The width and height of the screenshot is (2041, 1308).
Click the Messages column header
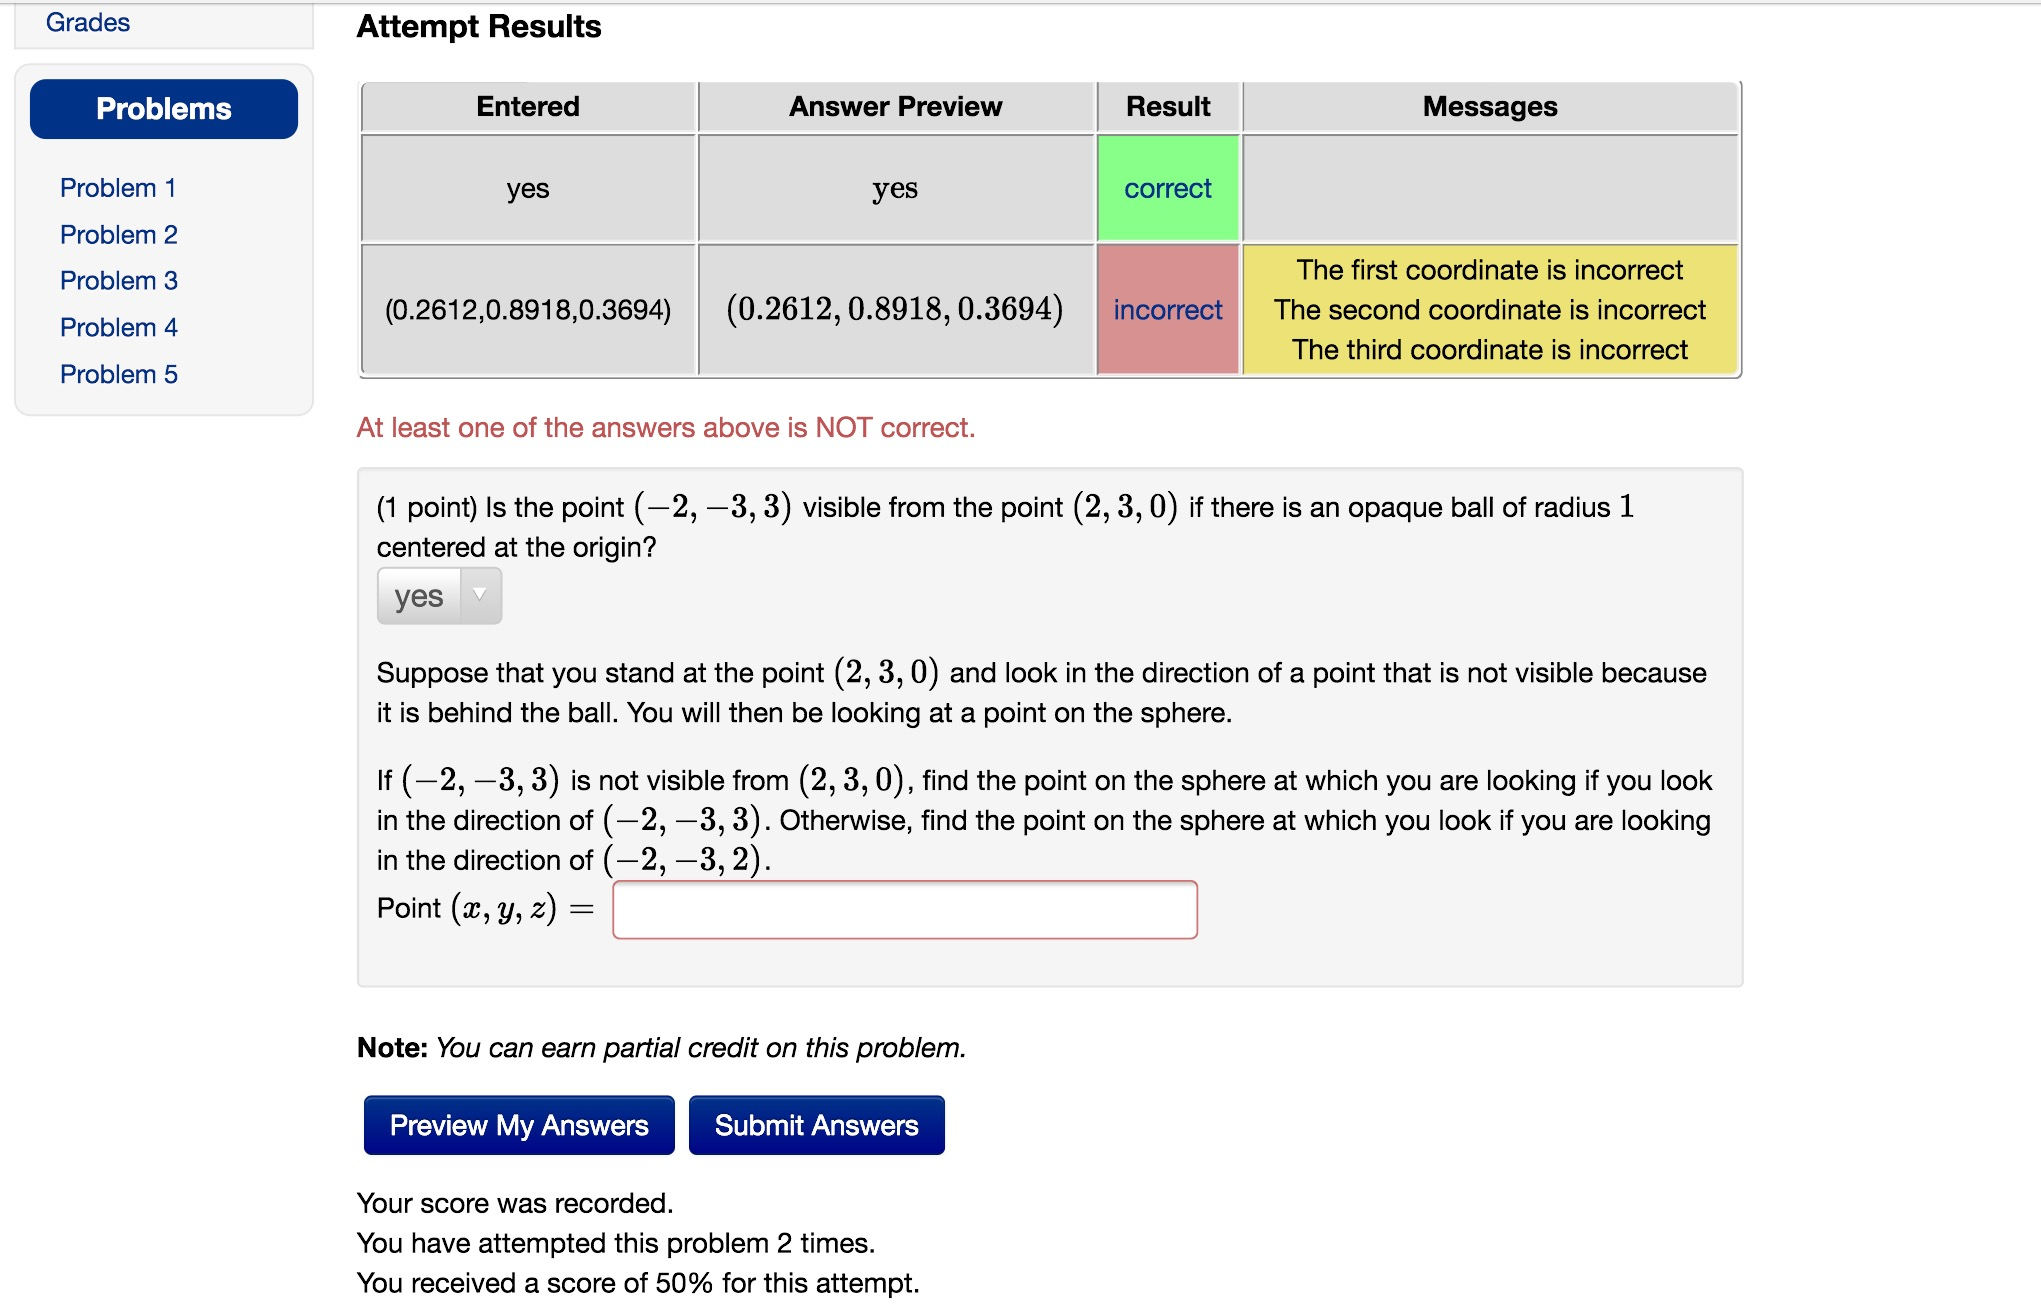pyautogui.click(x=1489, y=106)
